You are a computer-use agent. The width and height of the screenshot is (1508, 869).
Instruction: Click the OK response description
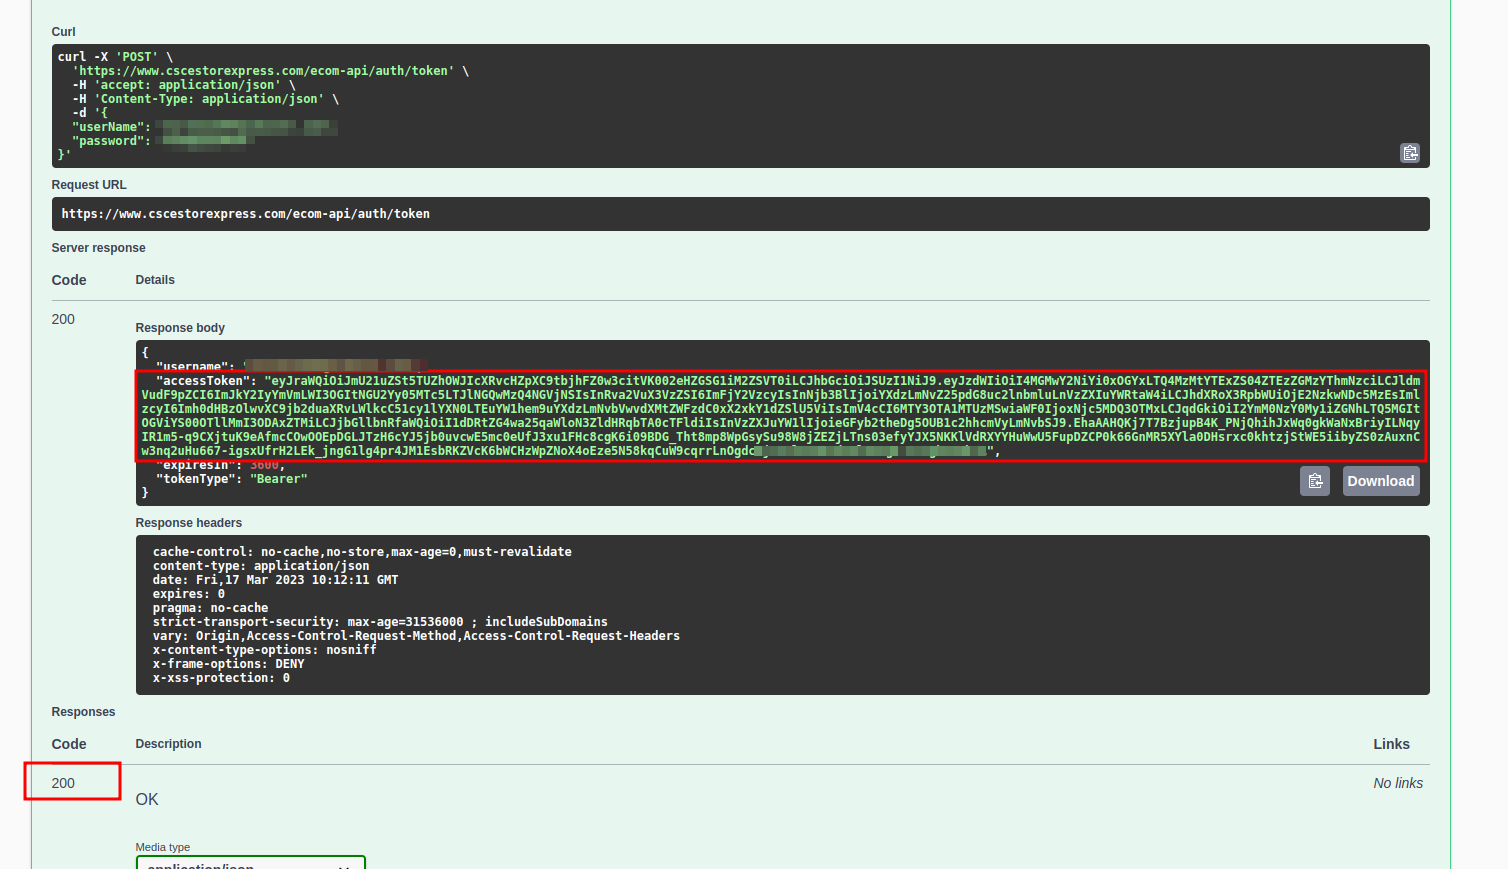(x=146, y=799)
